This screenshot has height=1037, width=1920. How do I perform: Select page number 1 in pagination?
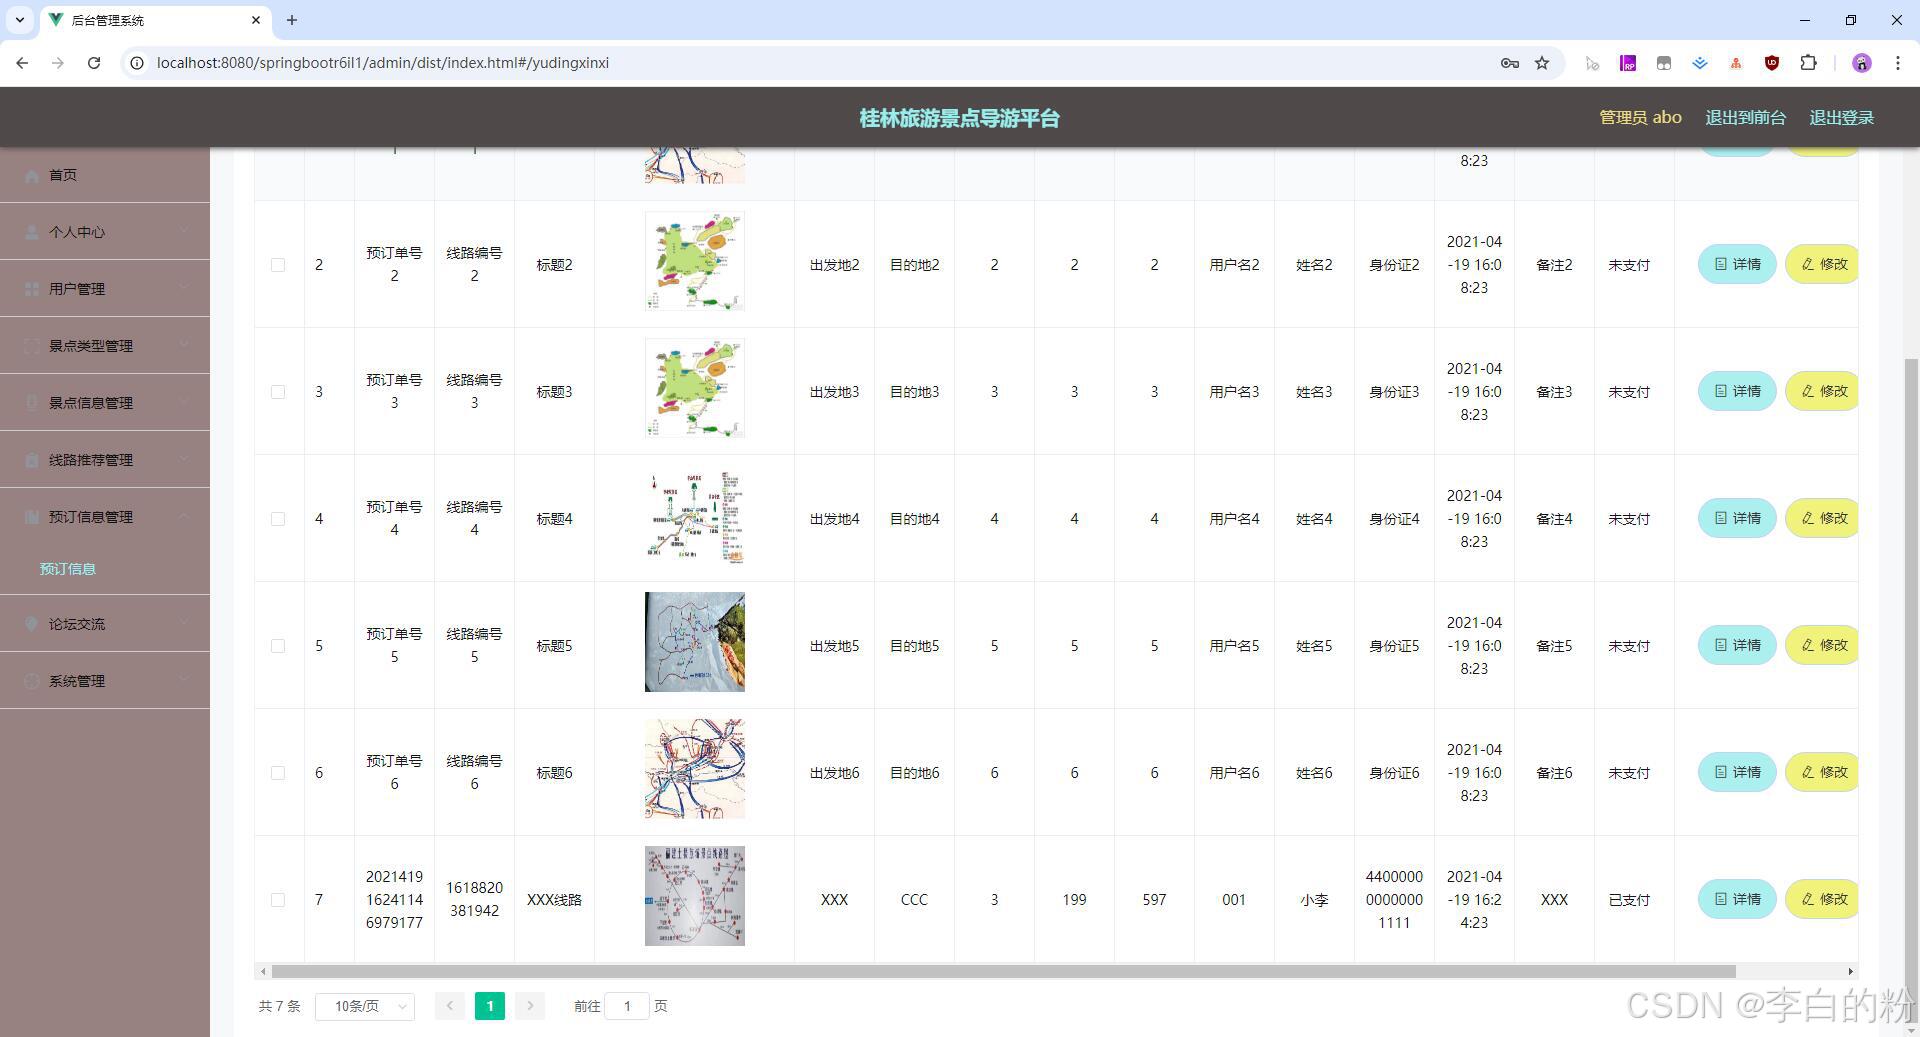[x=490, y=1006]
